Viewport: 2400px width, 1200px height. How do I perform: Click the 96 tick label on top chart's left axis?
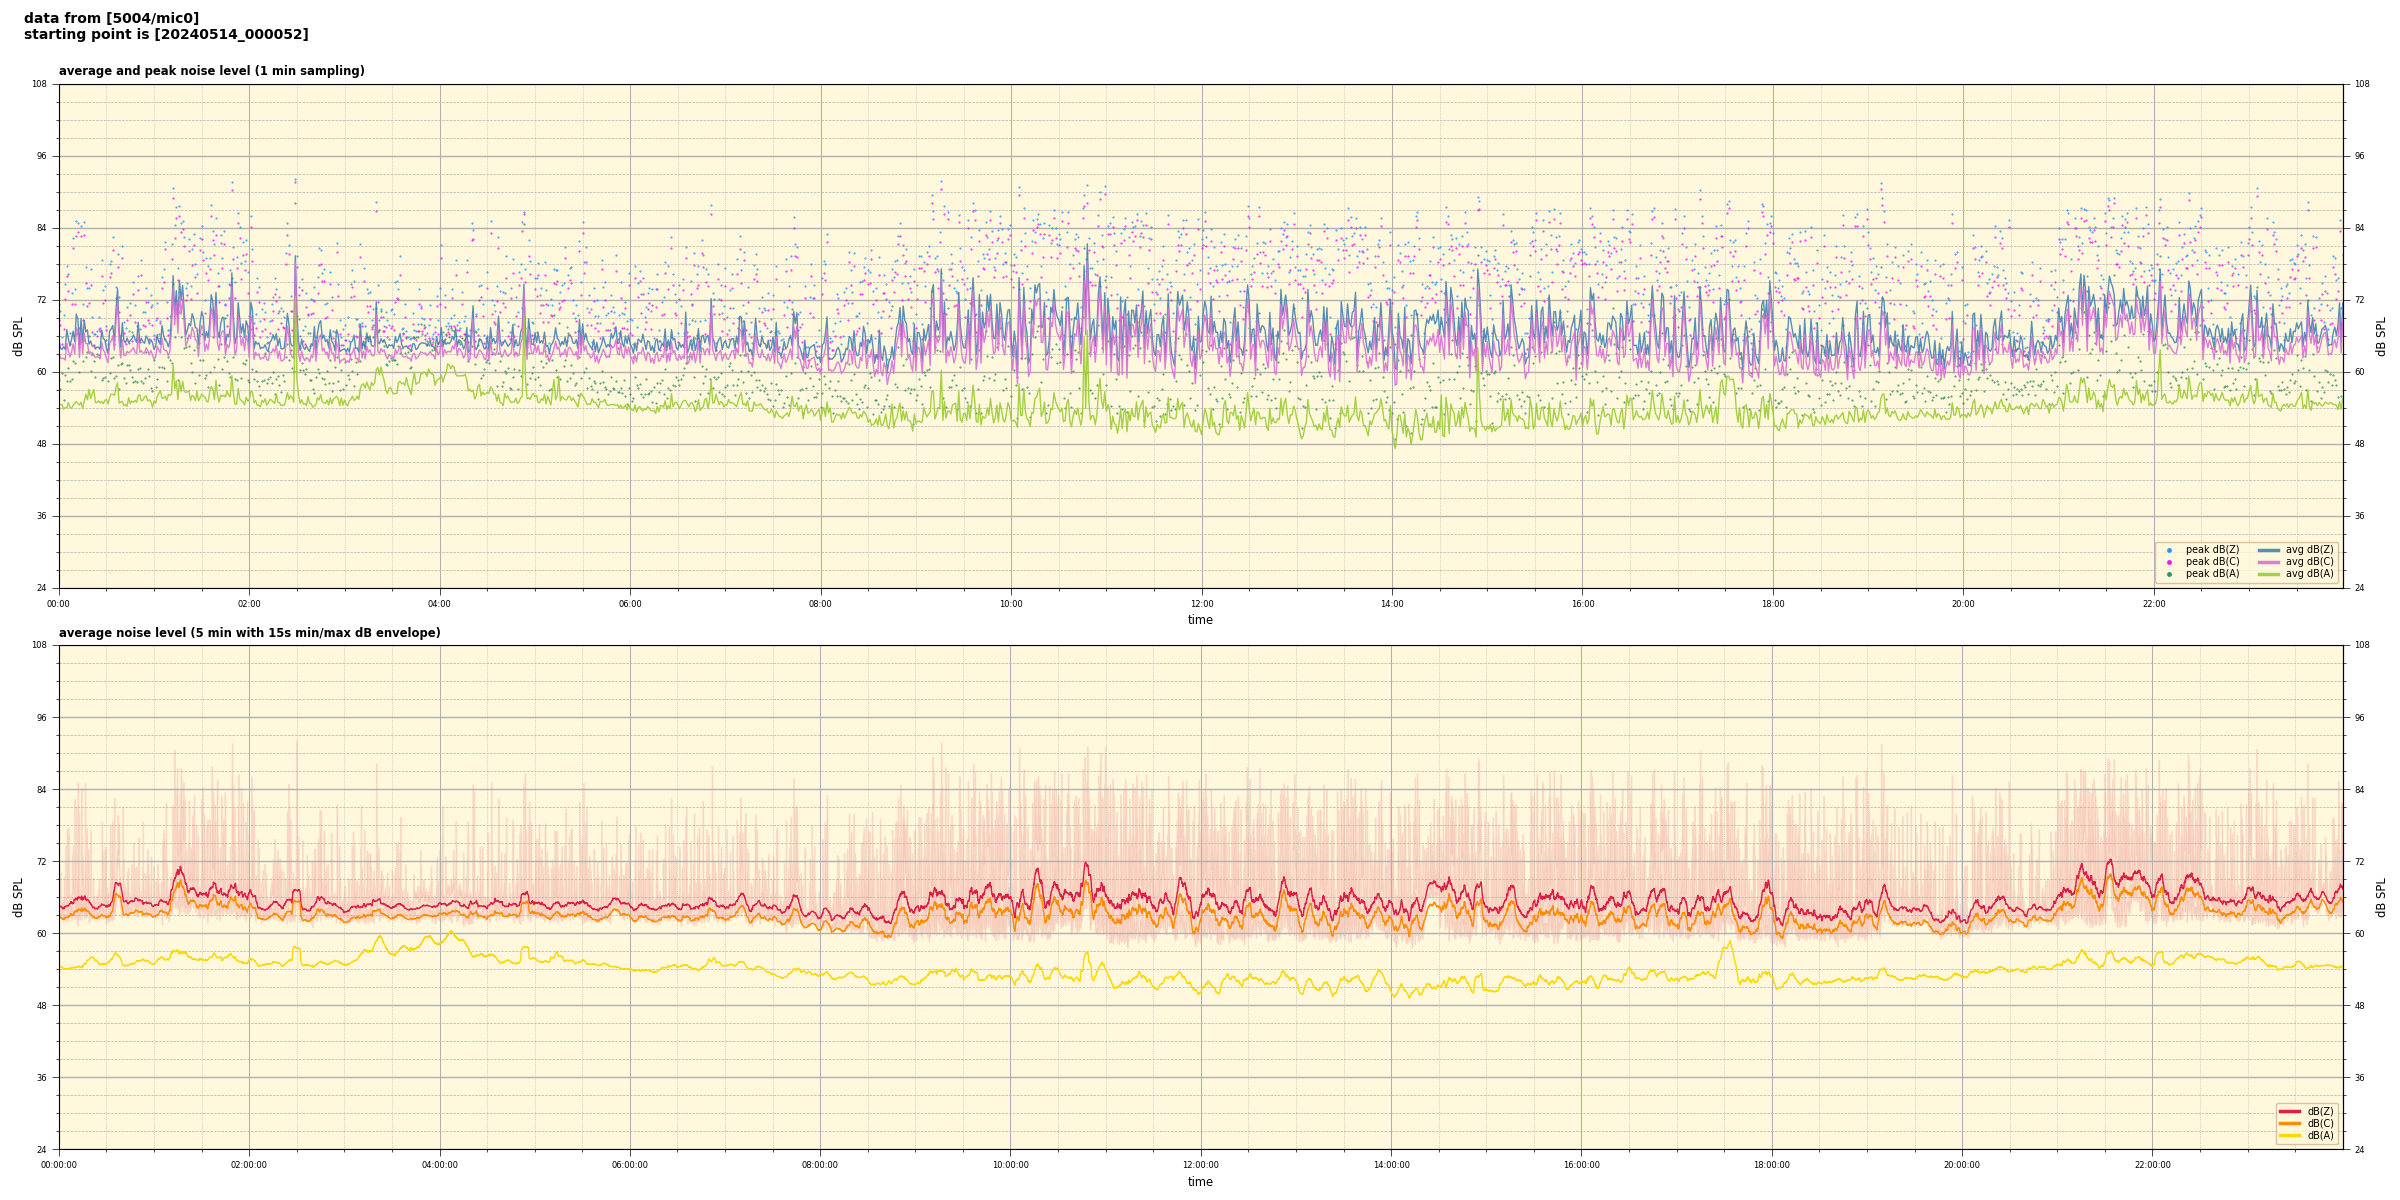tap(40, 156)
